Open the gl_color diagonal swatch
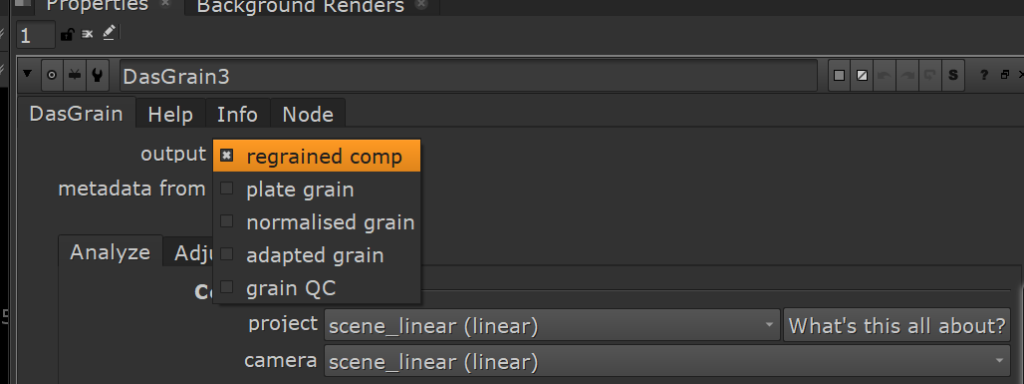 click(x=862, y=76)
